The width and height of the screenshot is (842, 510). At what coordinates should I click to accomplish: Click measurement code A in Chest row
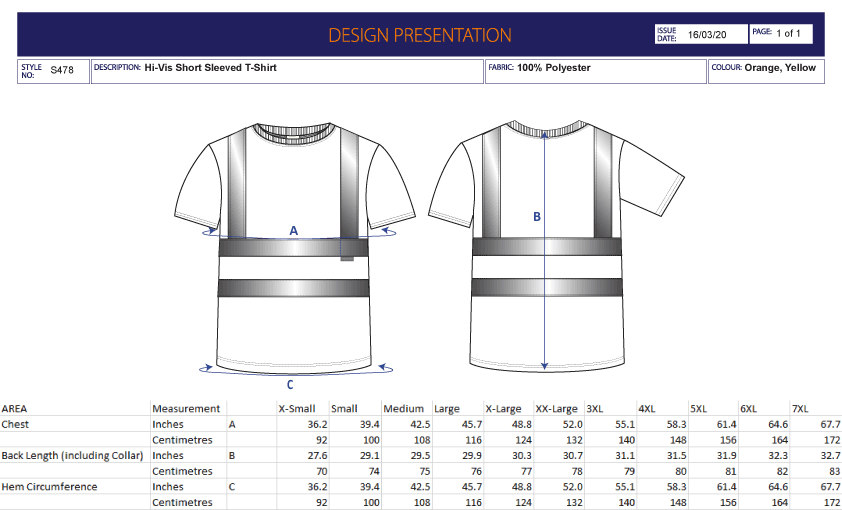point(232,425)
